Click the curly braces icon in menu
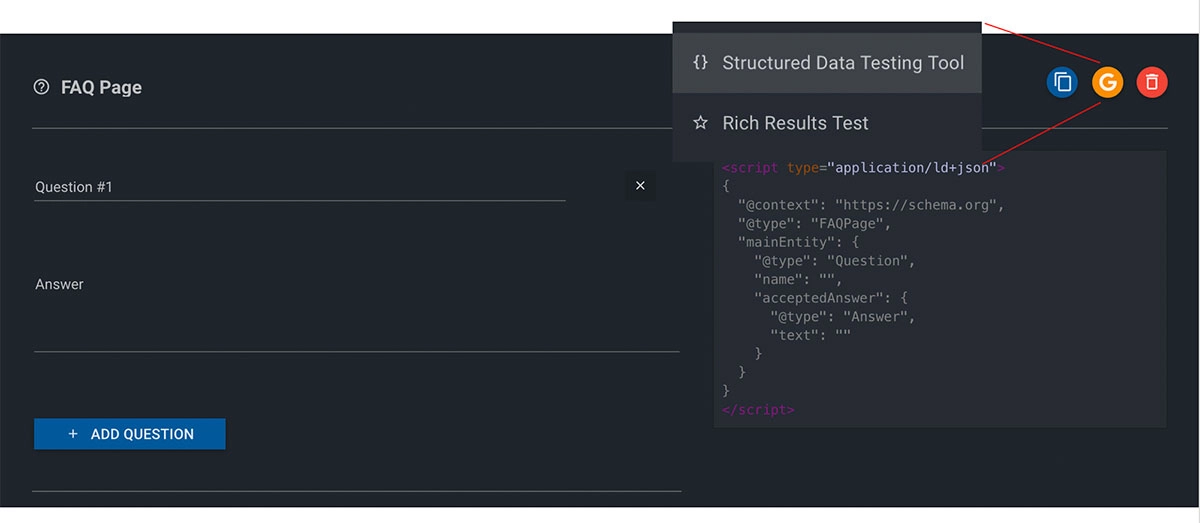 click(x=701, y=62)
